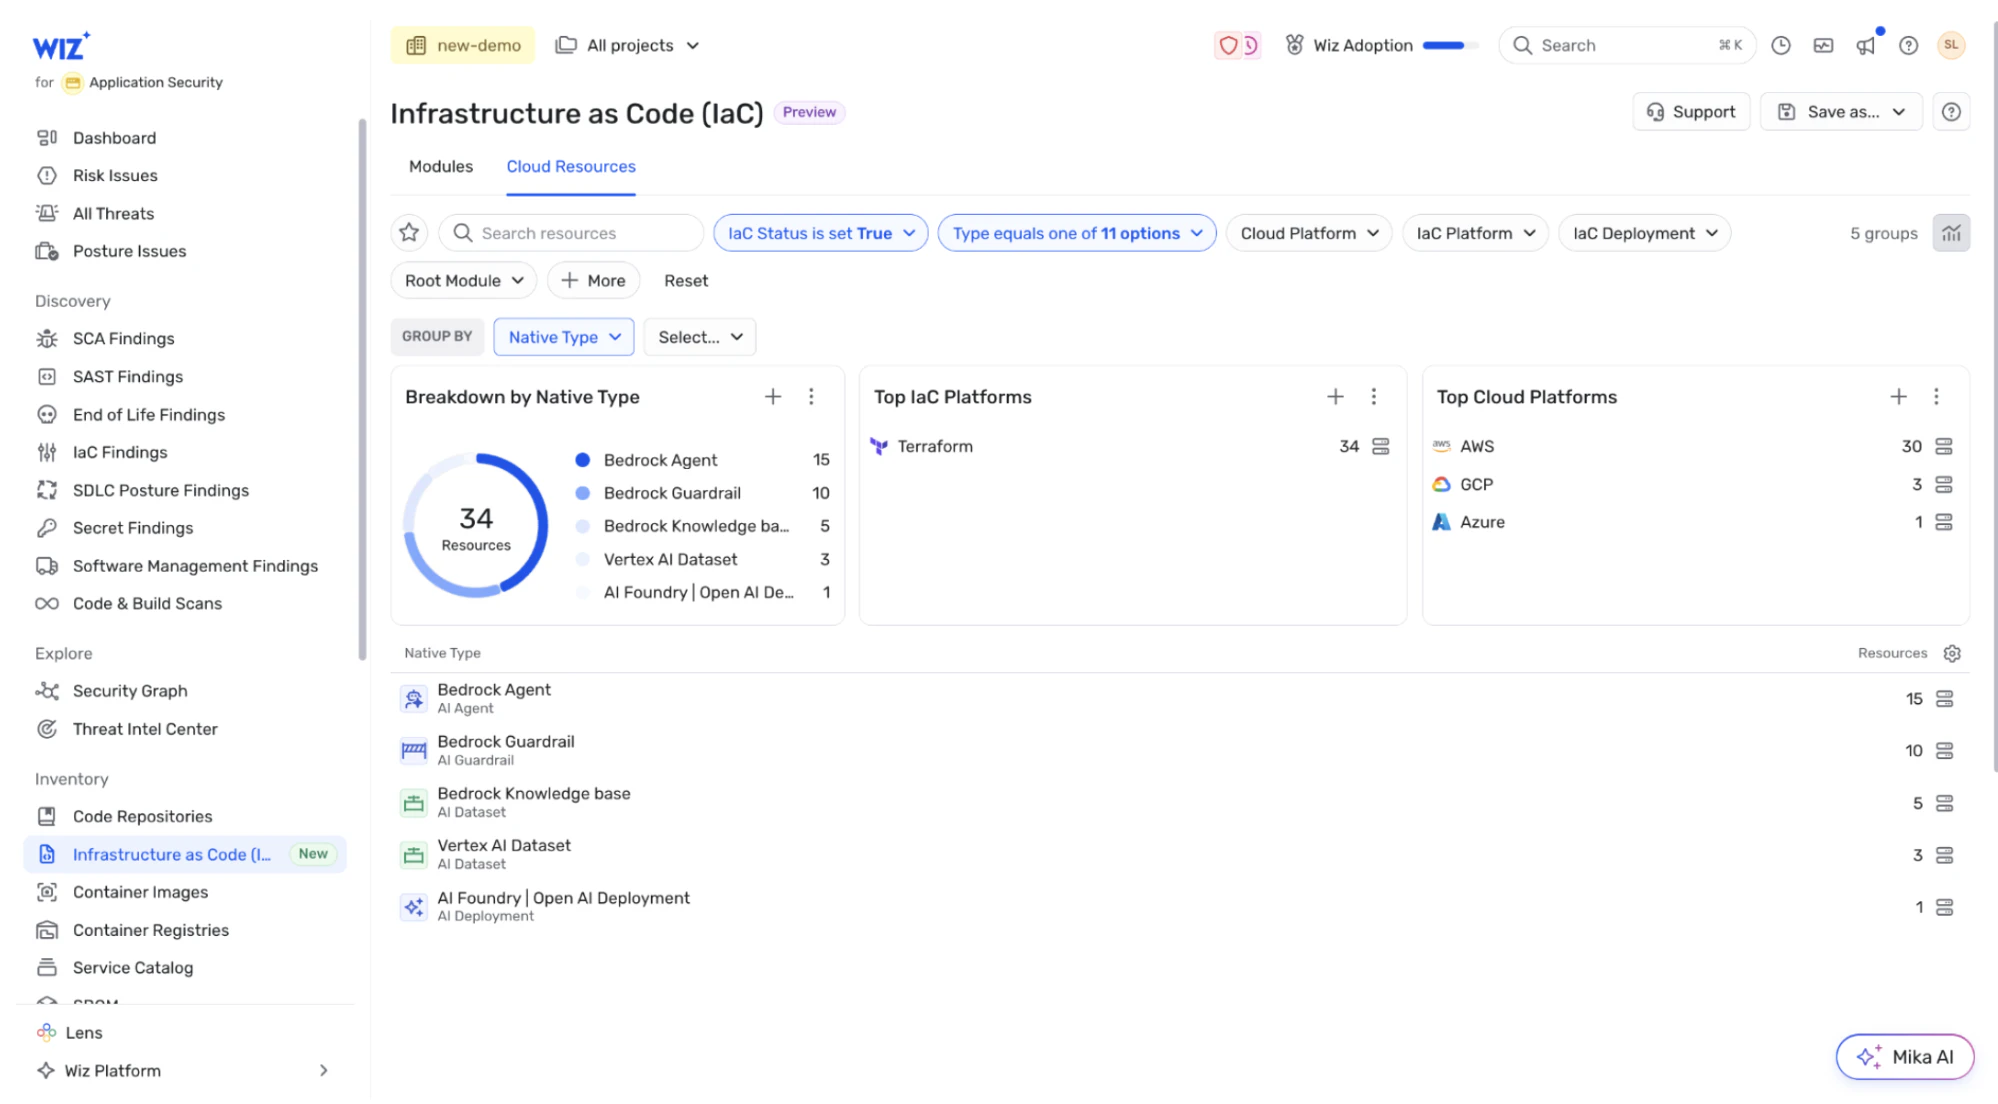The width and height of the screenshot is (1998, 1104).
Task: Open Top Cloud Platforms options menu
Action: click(1936, 397)
